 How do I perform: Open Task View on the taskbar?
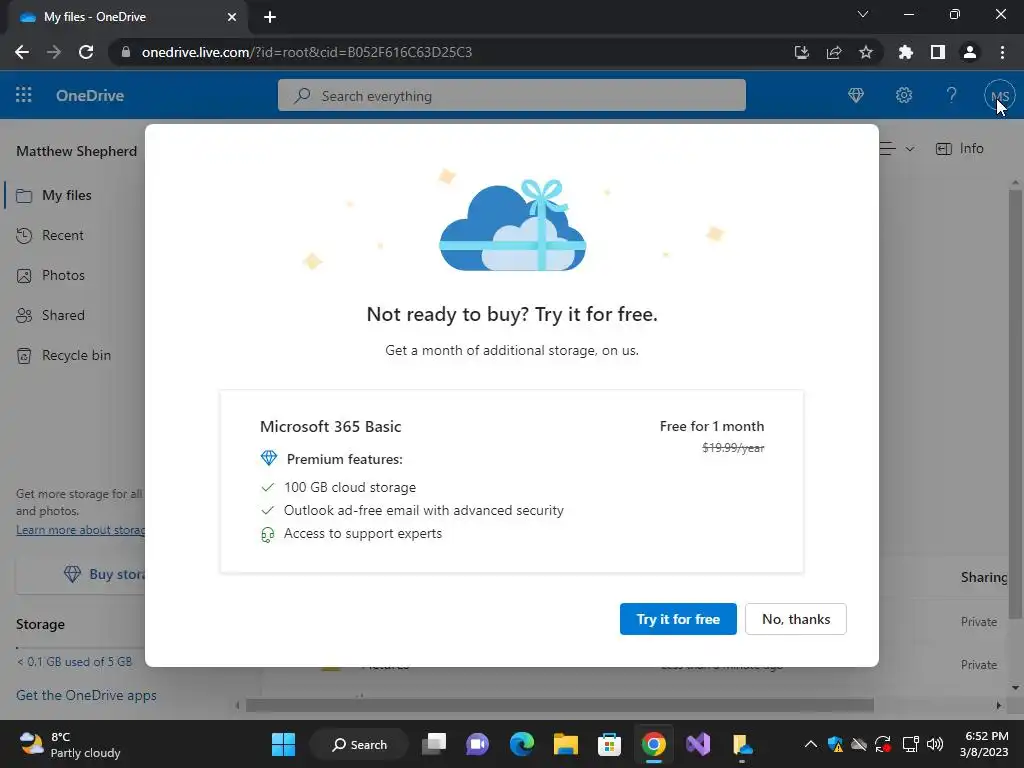tap(434, 744)
